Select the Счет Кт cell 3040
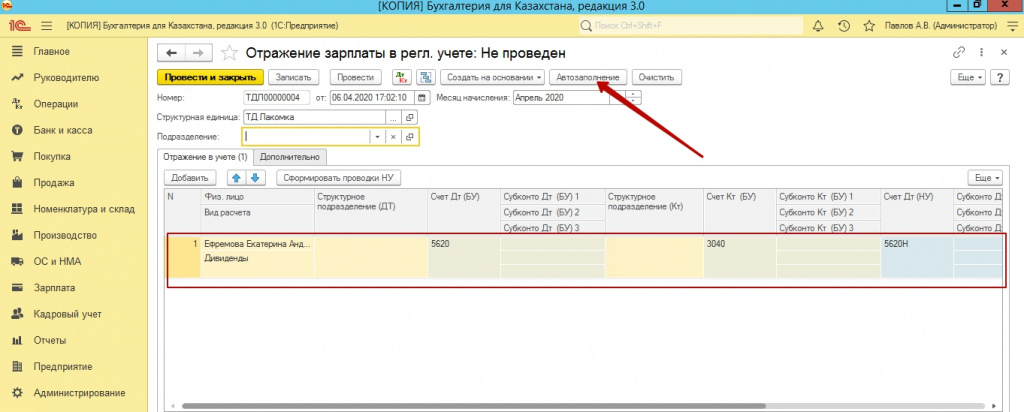 click(740, 257)
